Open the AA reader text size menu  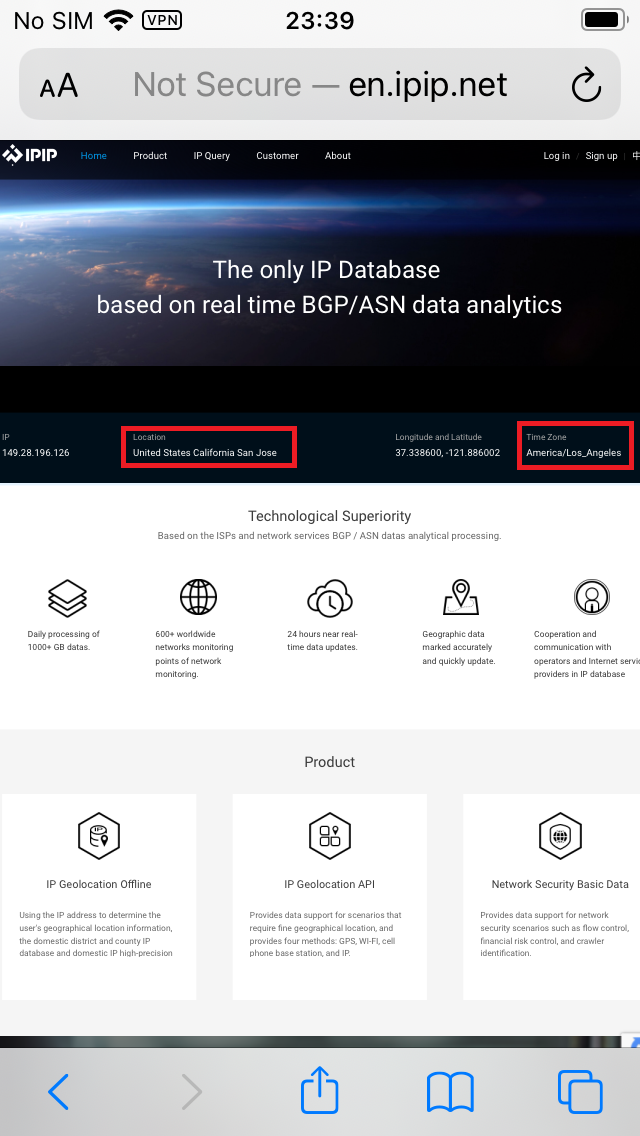click(x=59, y=85)
